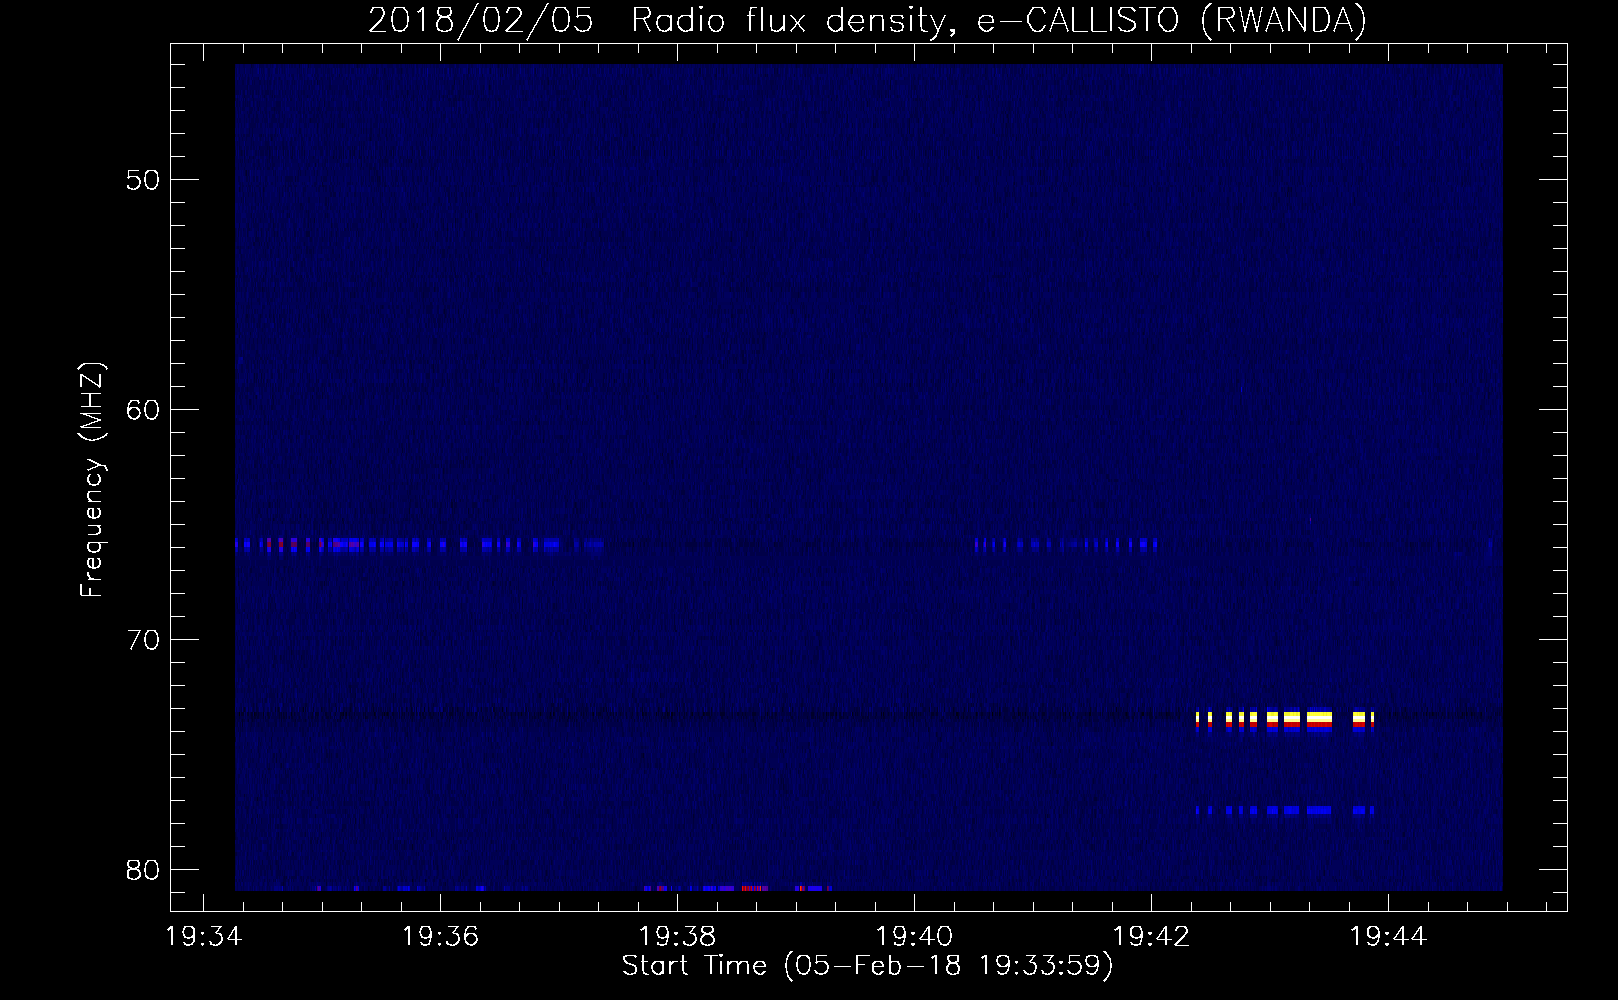Click the '50' frequency tick label

click(x=142, y=180)
